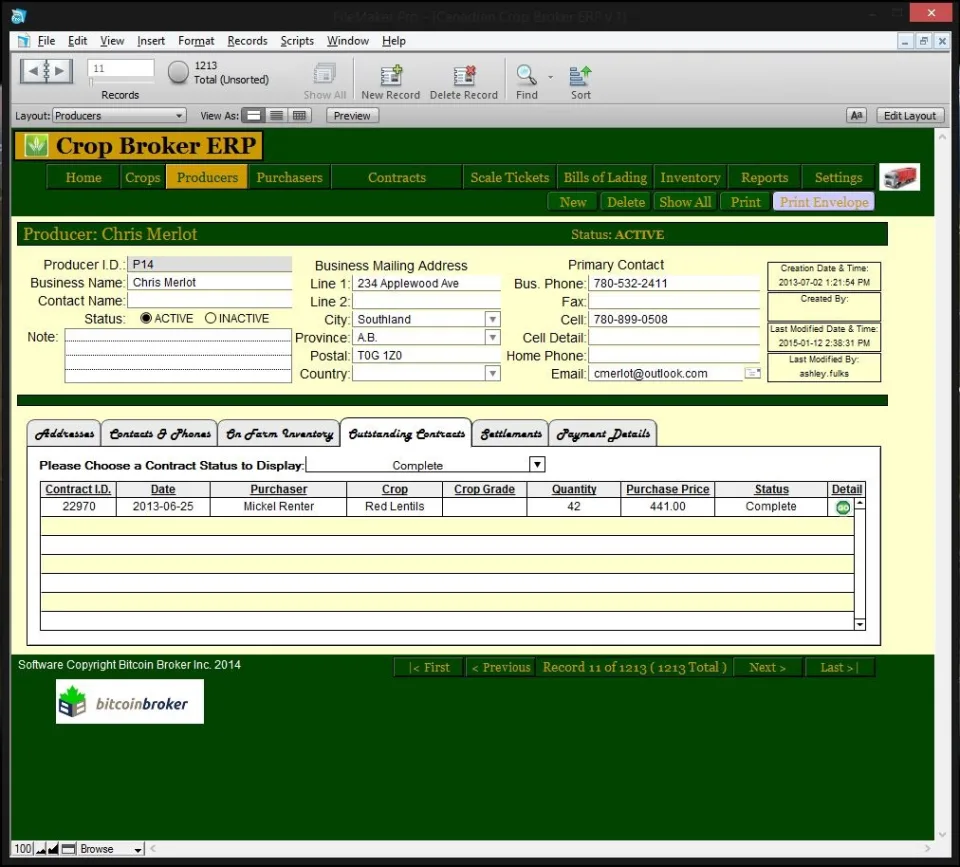The height and width of the screenshot is (867, 960).
Task: Click the zoom level 100 box
Action: point(23,849)
